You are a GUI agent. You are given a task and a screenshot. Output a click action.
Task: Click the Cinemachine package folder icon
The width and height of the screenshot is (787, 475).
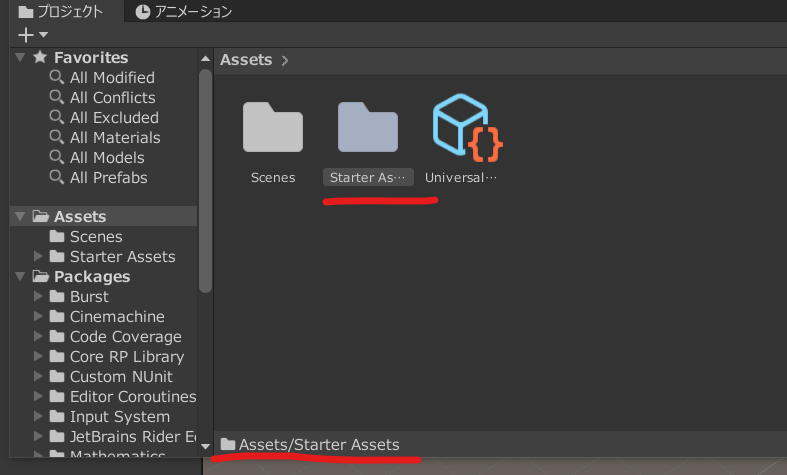tap(57, 317)
